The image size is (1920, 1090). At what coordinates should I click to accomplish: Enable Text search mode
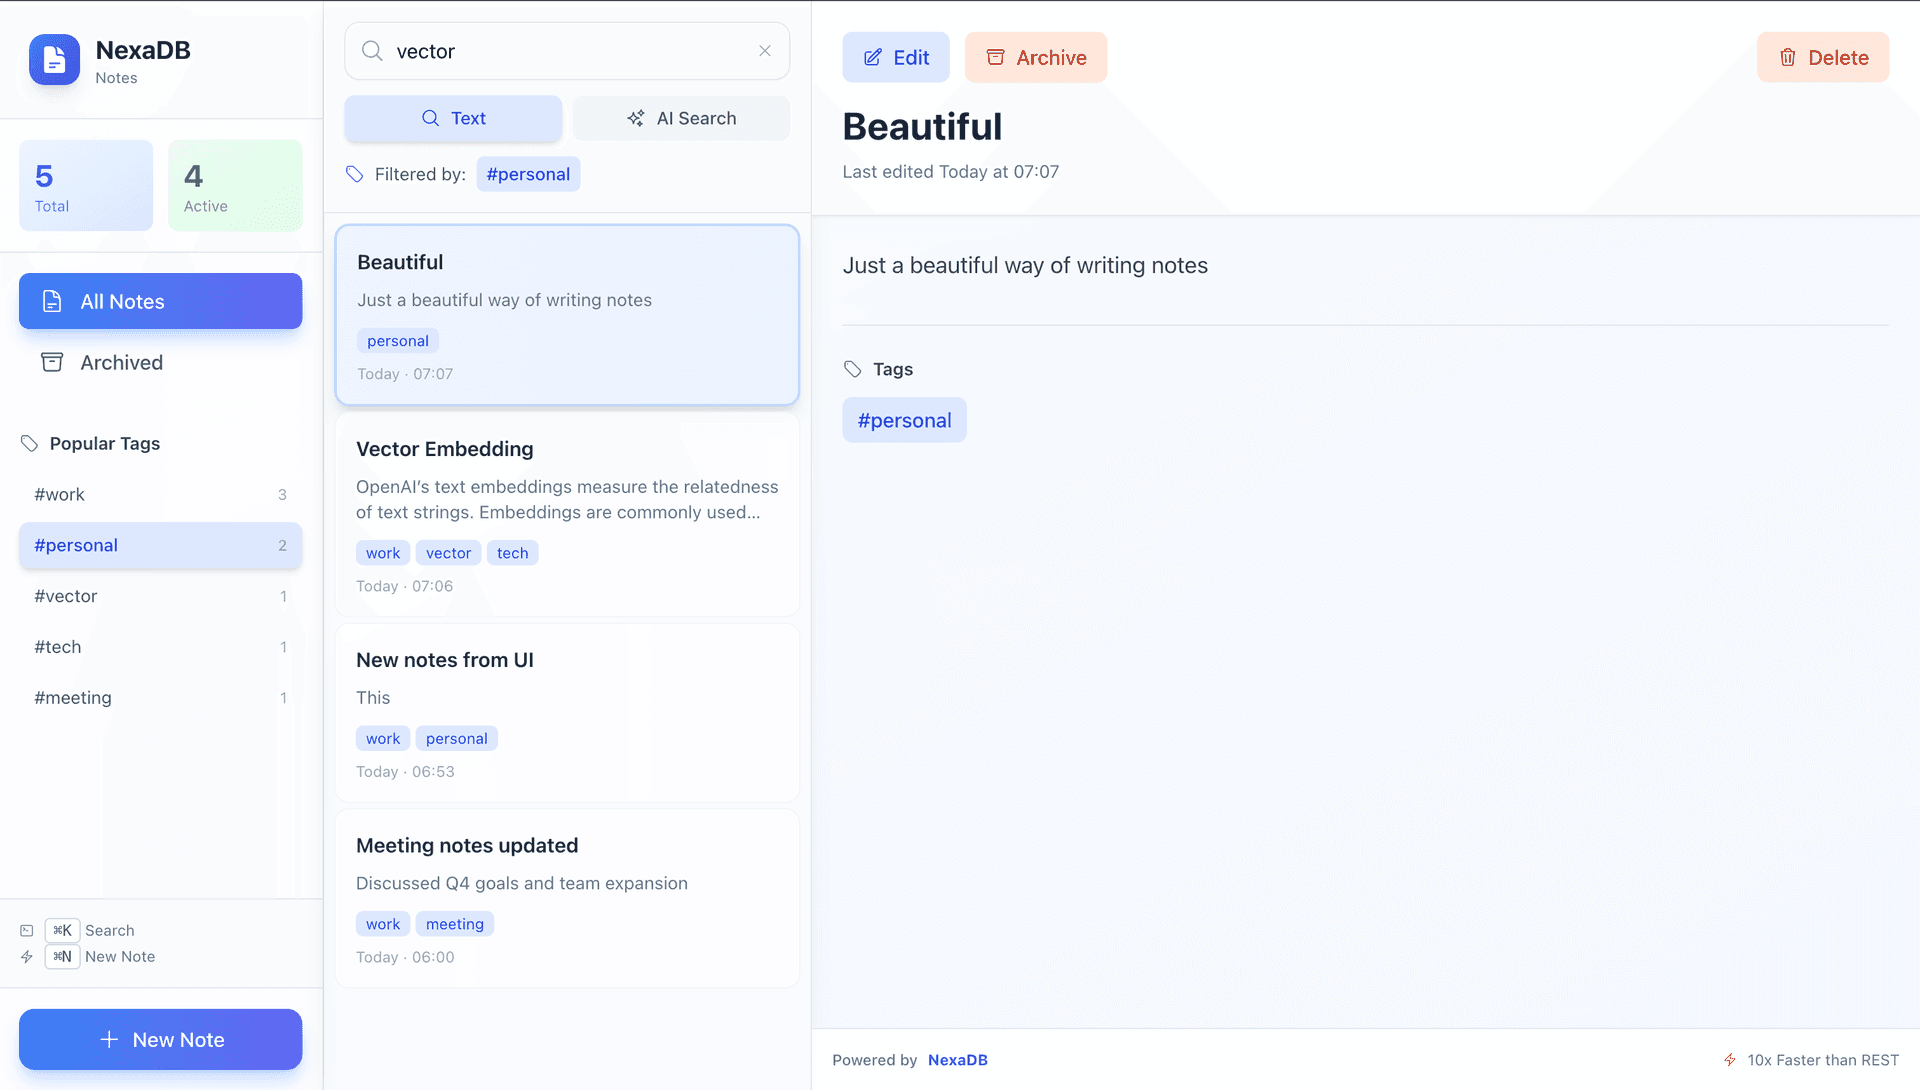click(452, 118)
